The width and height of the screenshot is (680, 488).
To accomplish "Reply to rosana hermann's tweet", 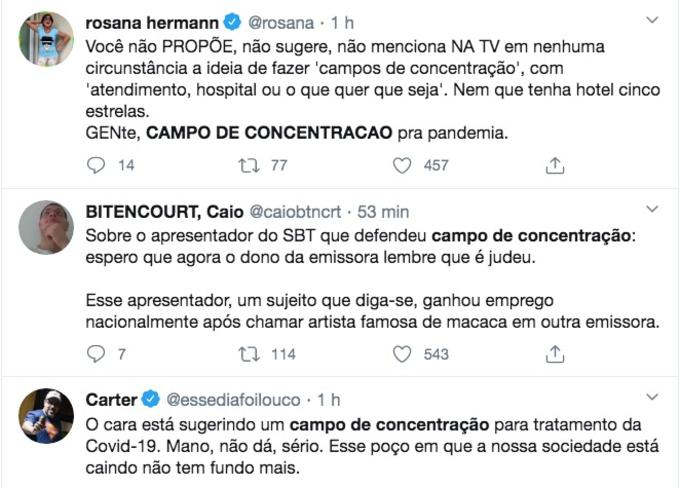I will pyautogui.click(x=97, y=166).
